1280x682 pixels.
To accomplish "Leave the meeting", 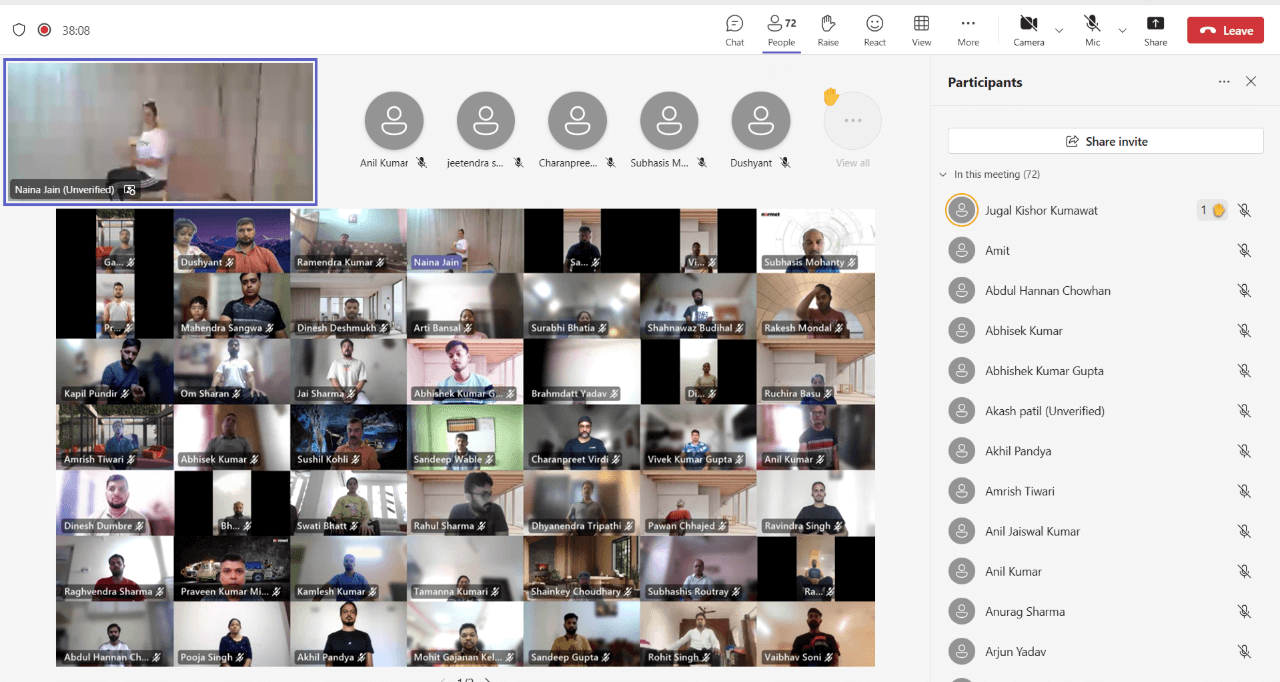I will pyautogui.click(x=1226, y=30).
